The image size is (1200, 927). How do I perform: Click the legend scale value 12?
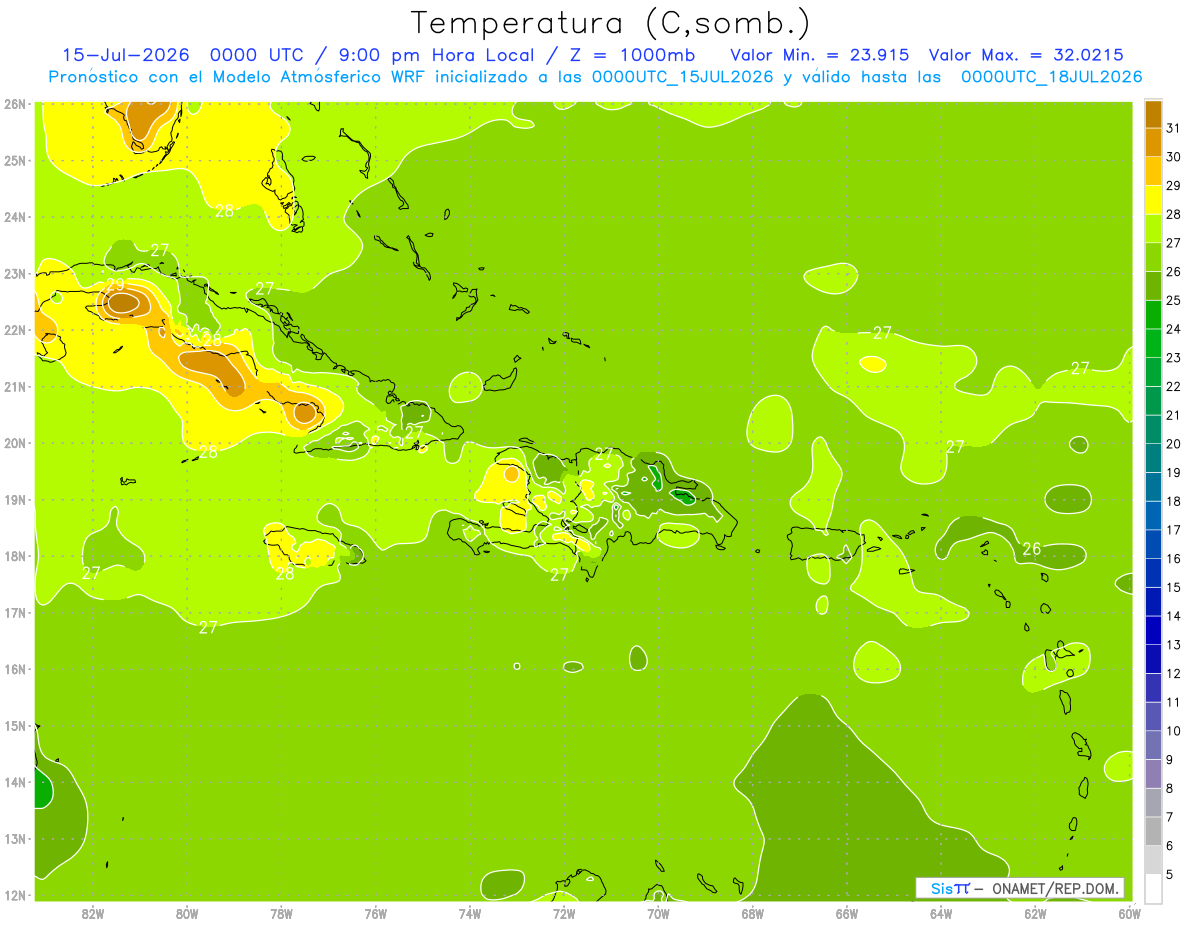(x=1173, y=673)
